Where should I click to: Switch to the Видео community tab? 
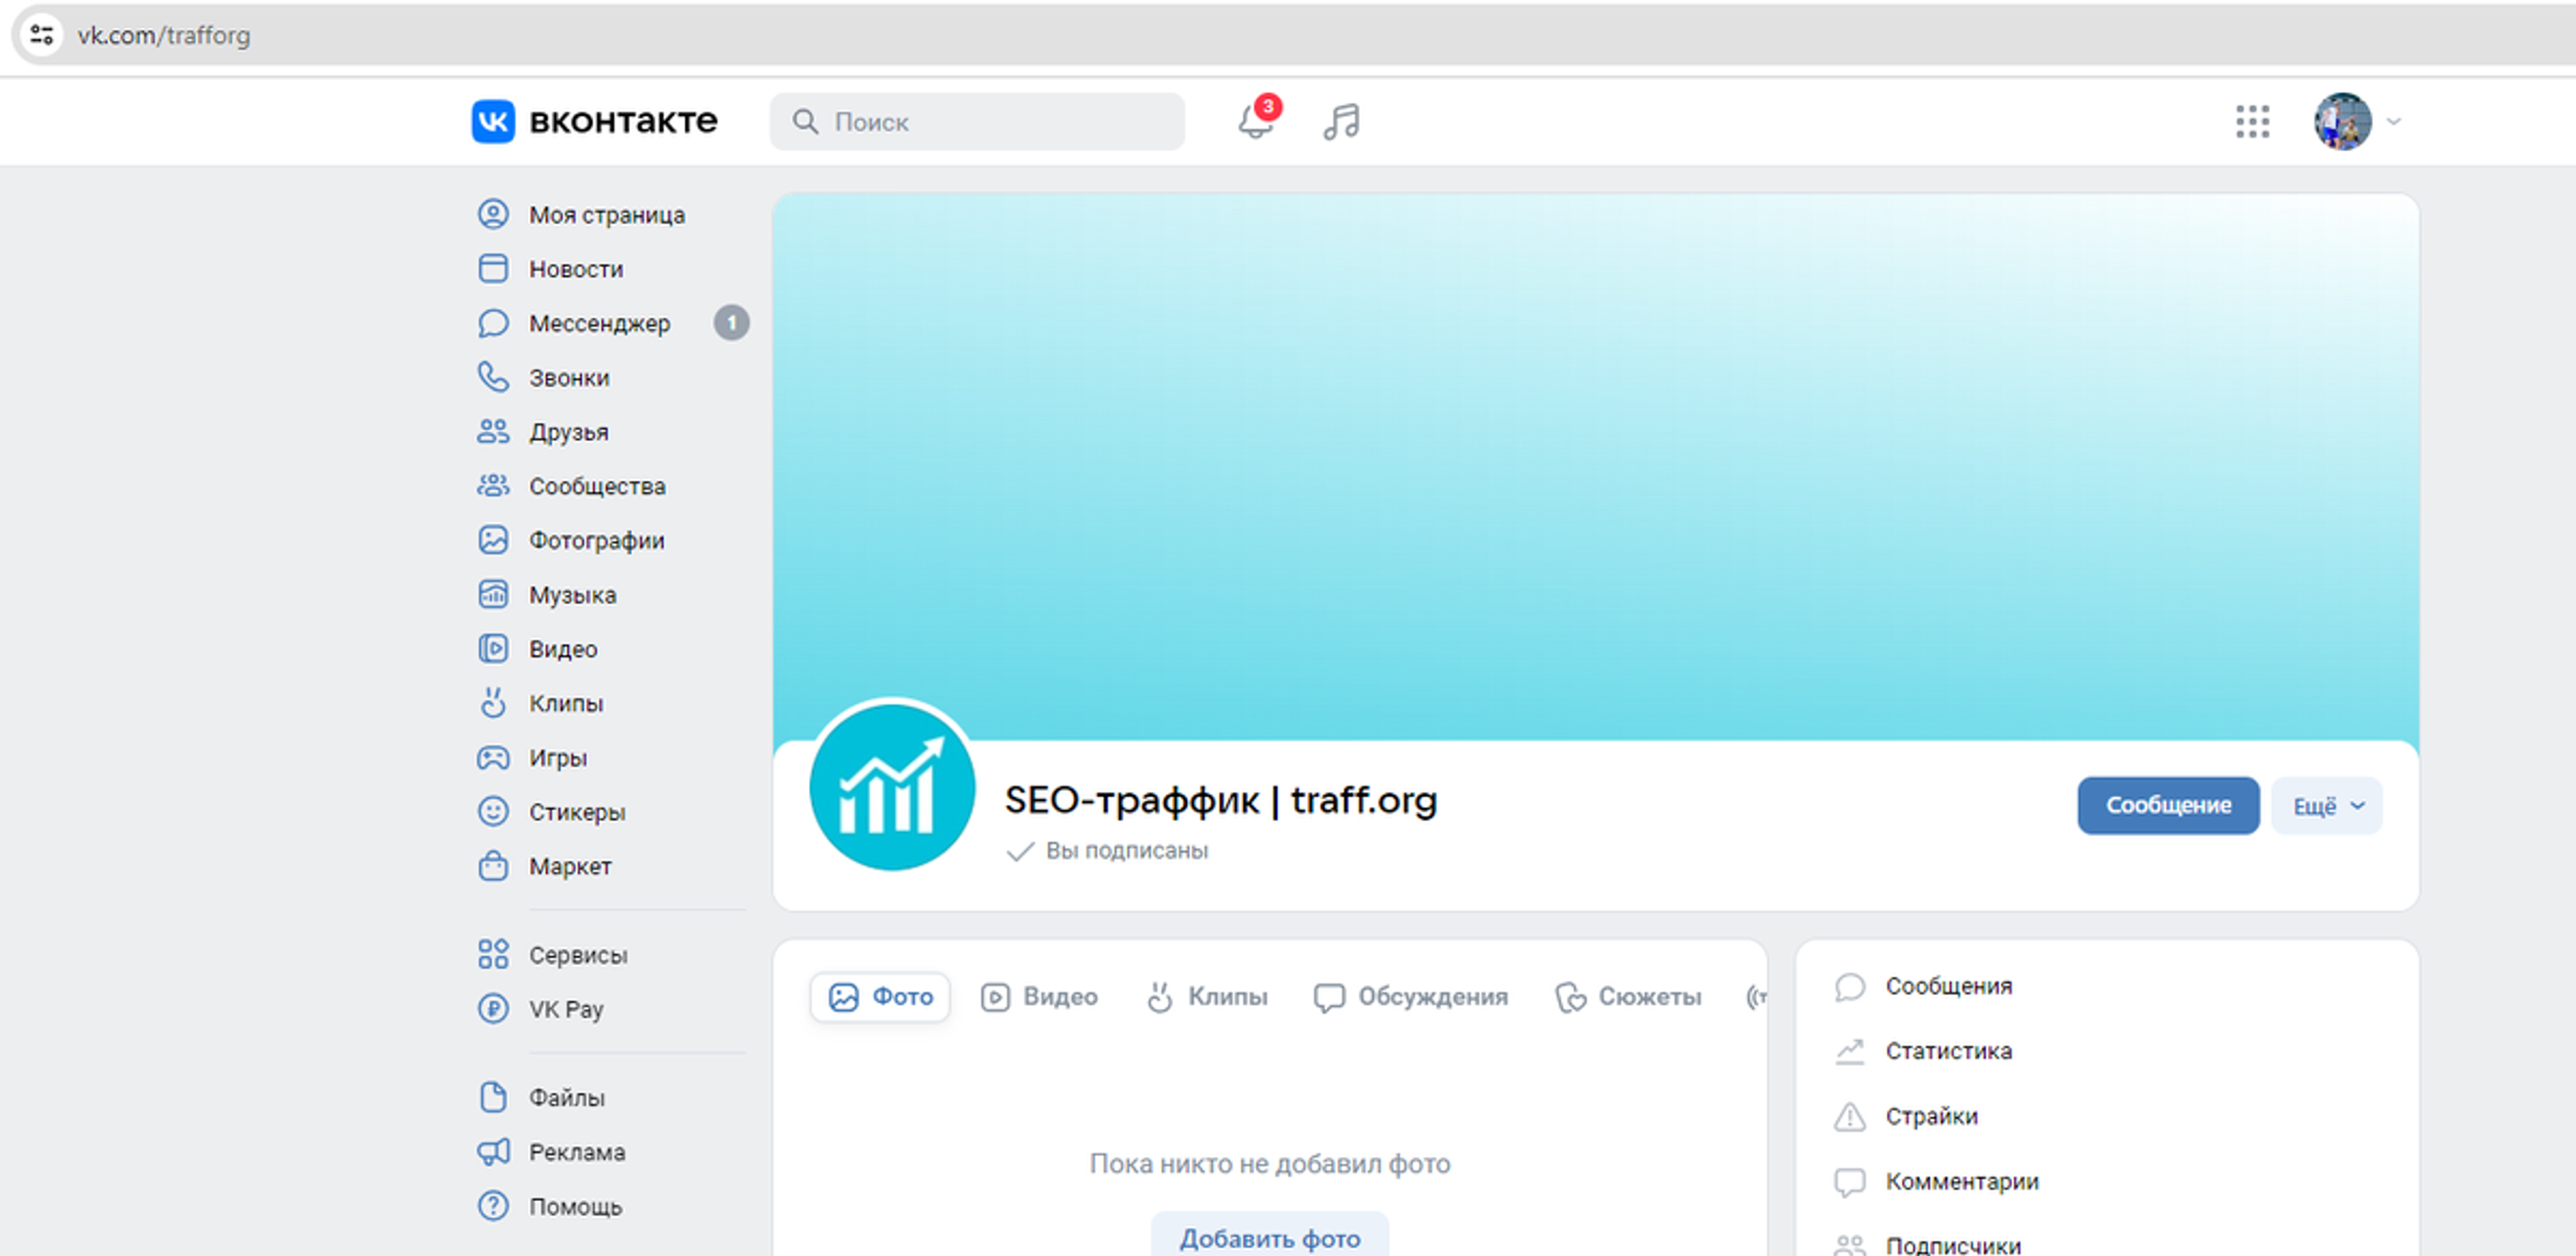pos(1039,997)
